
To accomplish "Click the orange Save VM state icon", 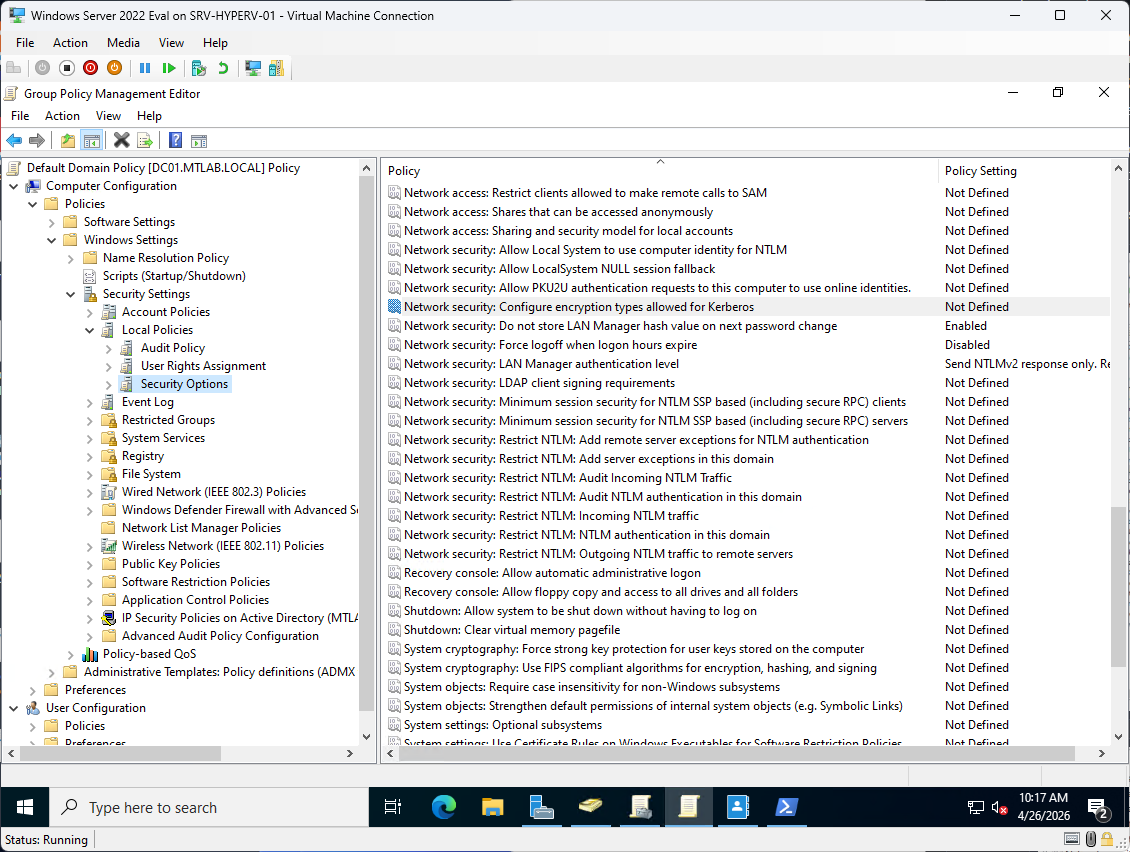I will (114, 68).
